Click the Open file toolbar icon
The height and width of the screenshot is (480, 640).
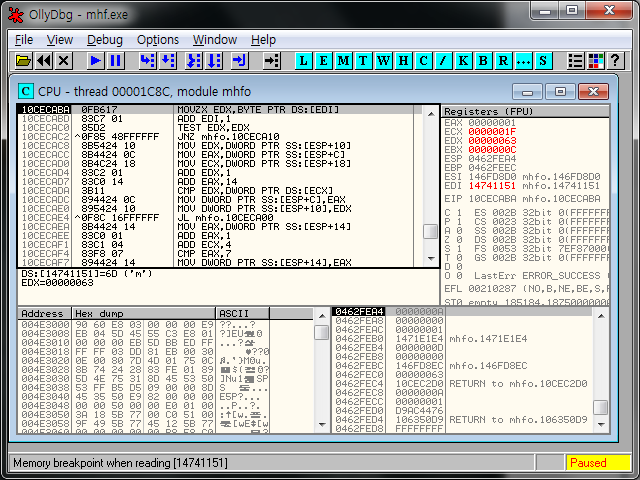pyautogui.click(x=24, y=61)
